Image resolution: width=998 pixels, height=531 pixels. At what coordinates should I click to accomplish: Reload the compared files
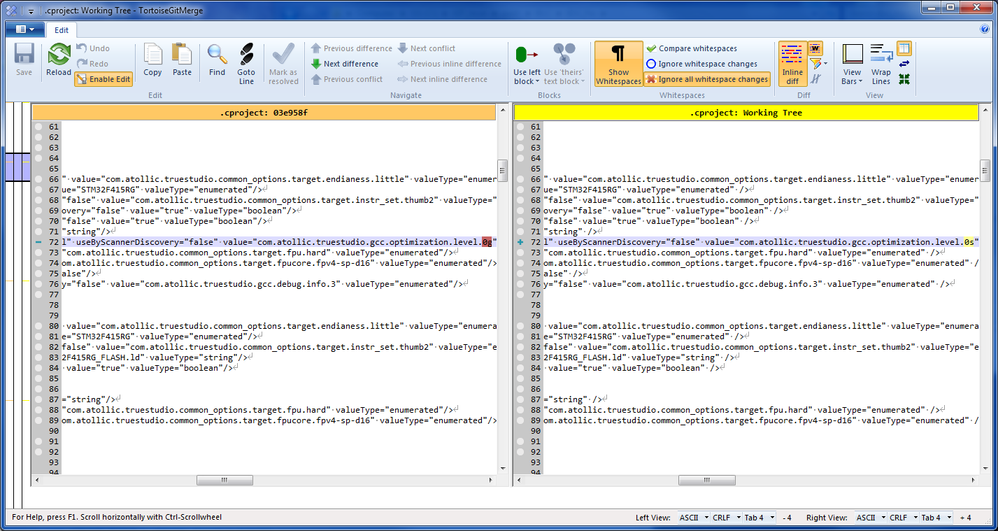pos(59,60)
